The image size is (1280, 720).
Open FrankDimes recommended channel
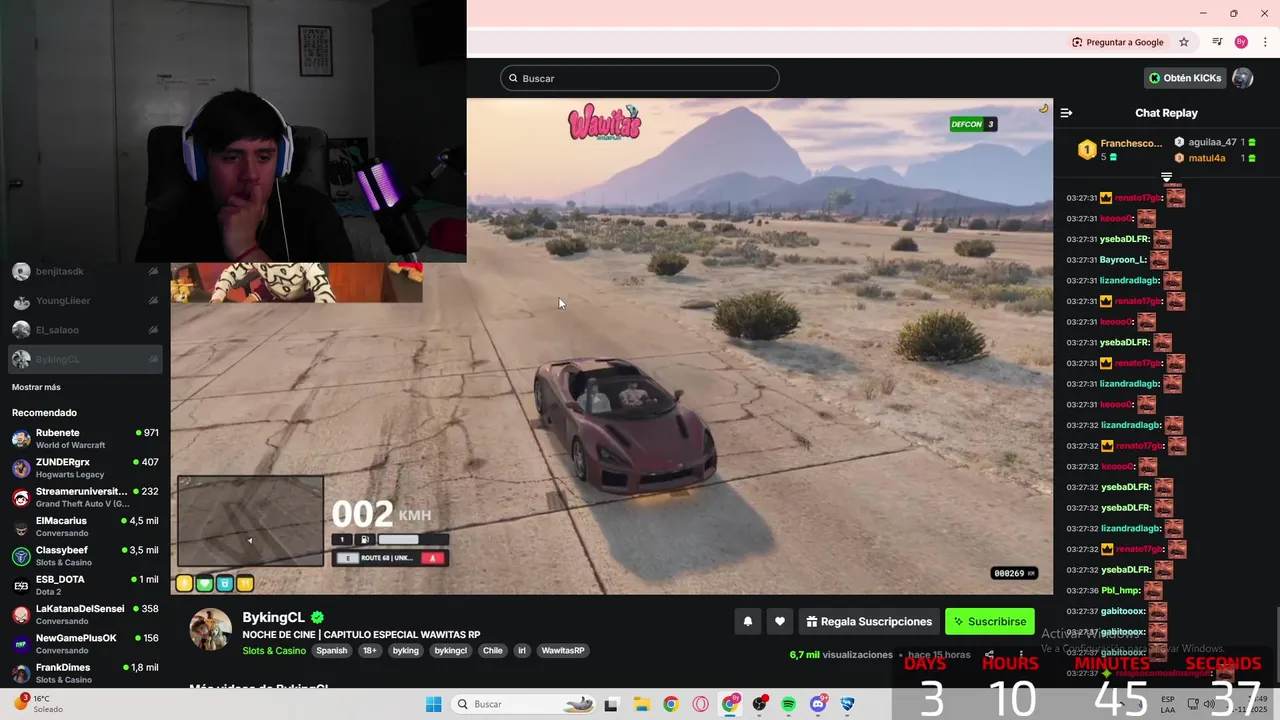click(x=85, y=672)
